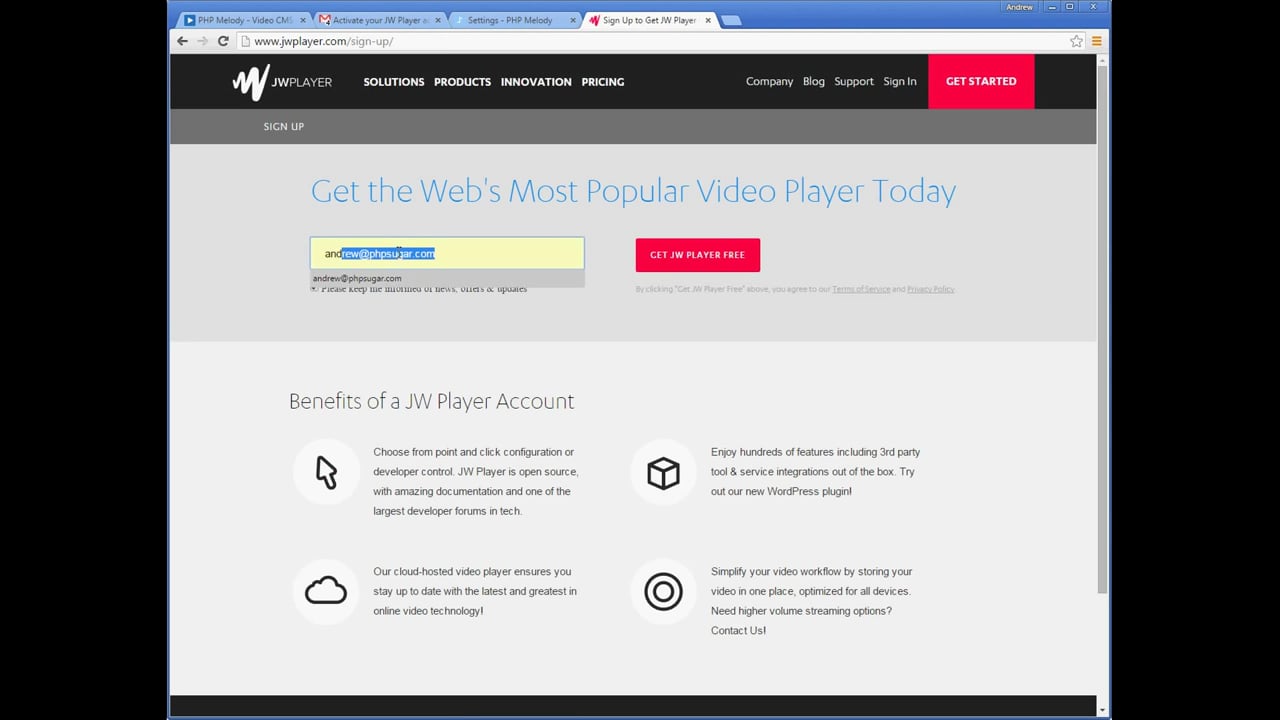Open the Support link
This screenshot has width=1280, height=720.
(x=854, y=82)
